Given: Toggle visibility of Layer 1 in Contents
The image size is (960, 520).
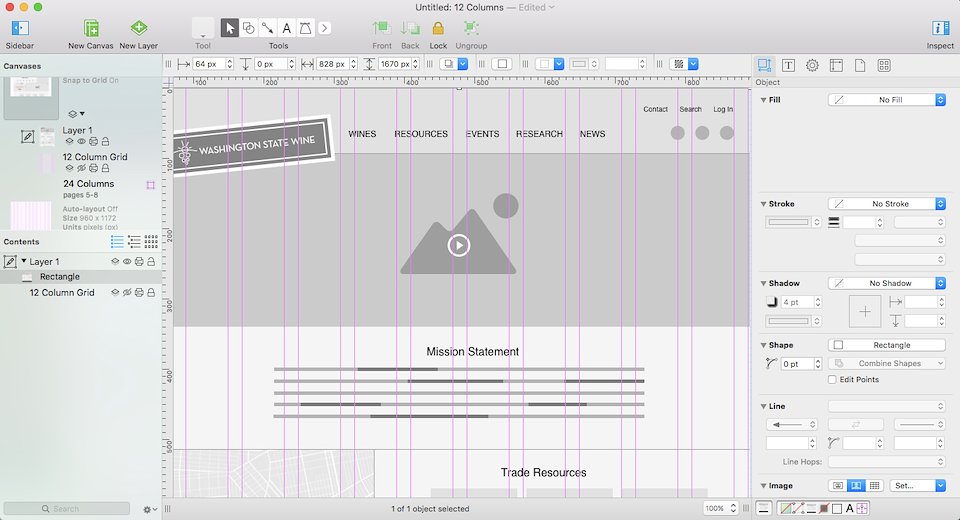Looking at the screenshot, I should pyautogui.click(x=127, y=261).
